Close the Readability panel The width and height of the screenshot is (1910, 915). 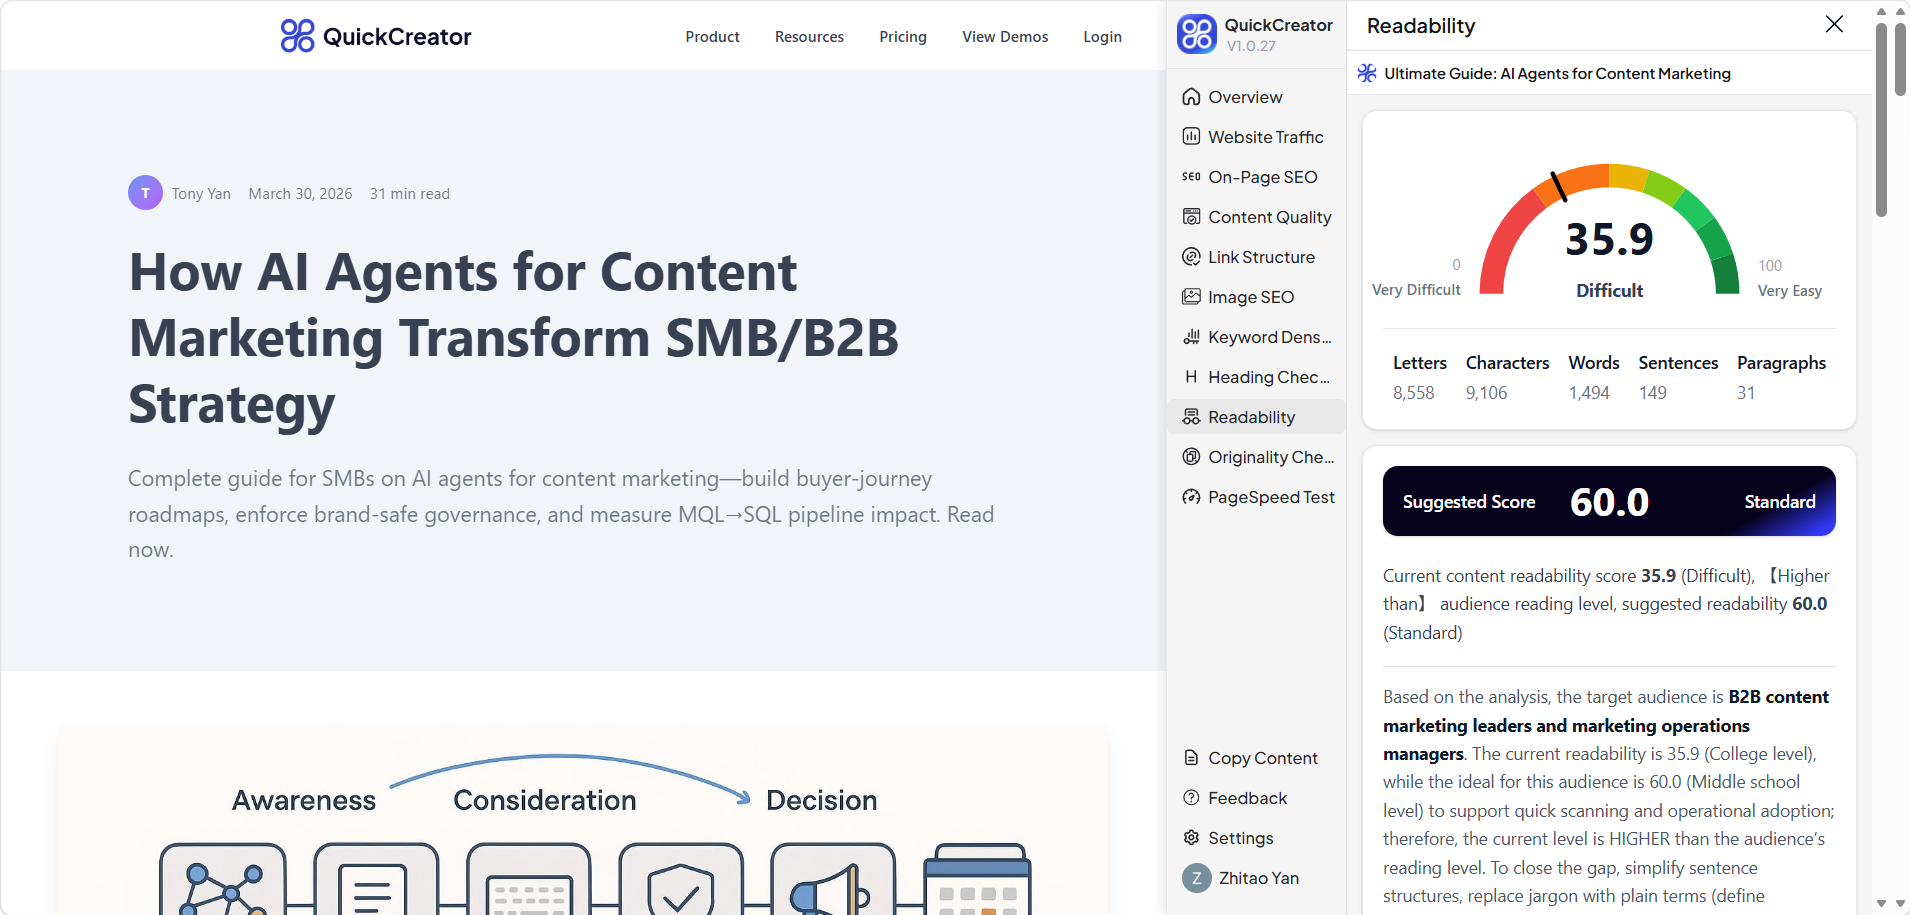pos(1834,24)
